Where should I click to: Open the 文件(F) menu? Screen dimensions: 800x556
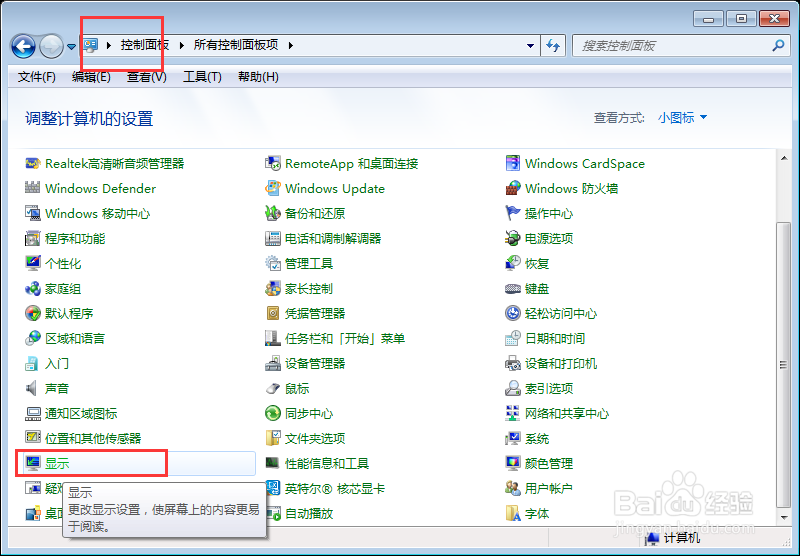coord(36,77)
